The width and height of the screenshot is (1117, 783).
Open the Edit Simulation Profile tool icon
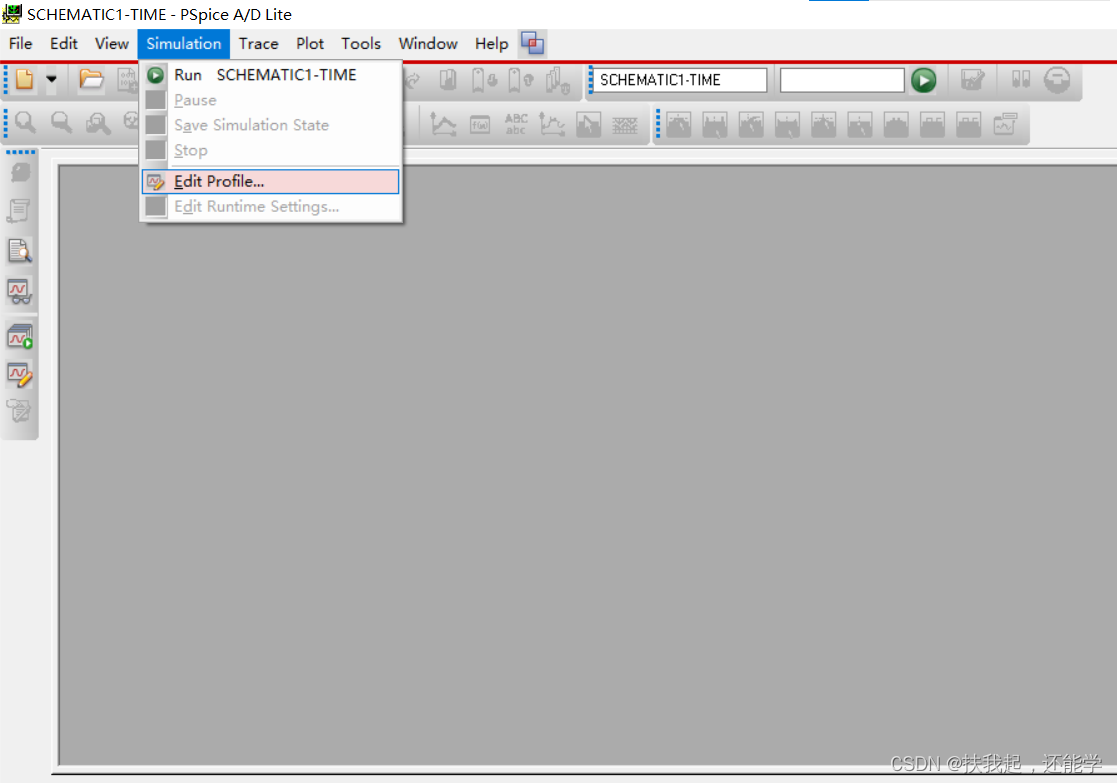pos(21,373)
